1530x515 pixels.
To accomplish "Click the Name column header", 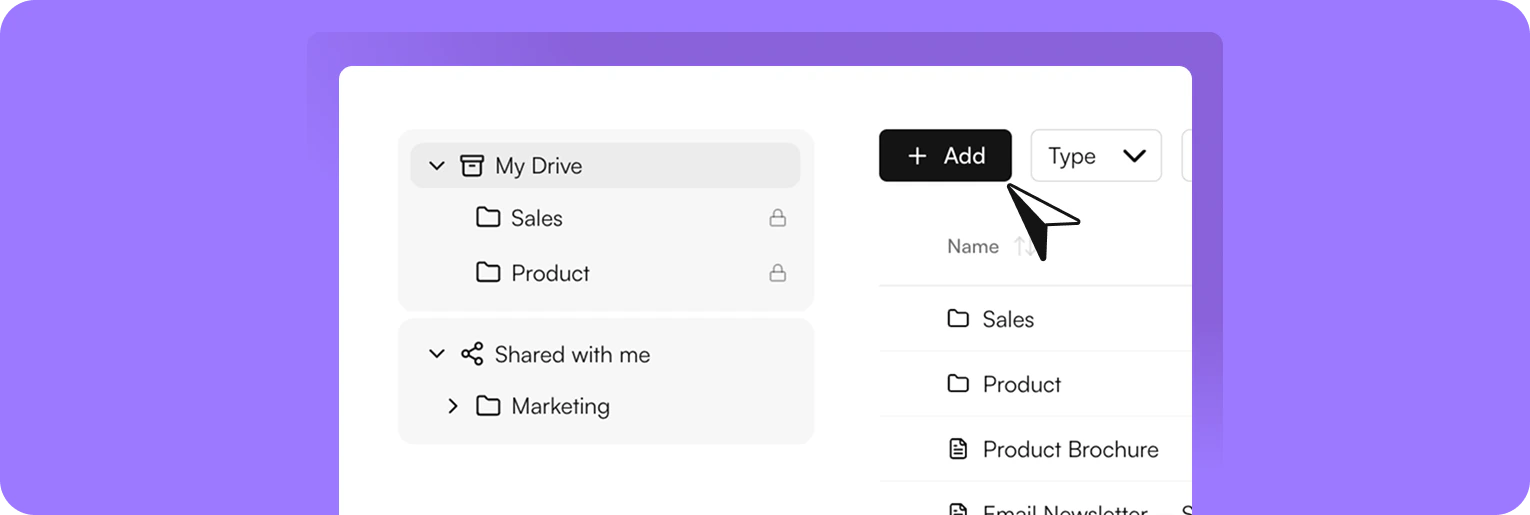I will (x=973, y=247).
